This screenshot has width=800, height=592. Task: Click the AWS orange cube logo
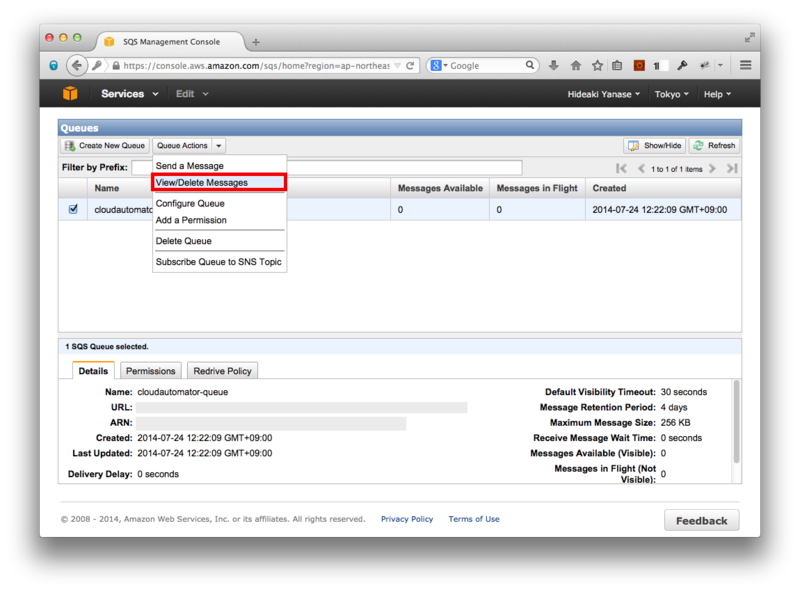pos(70,93)
